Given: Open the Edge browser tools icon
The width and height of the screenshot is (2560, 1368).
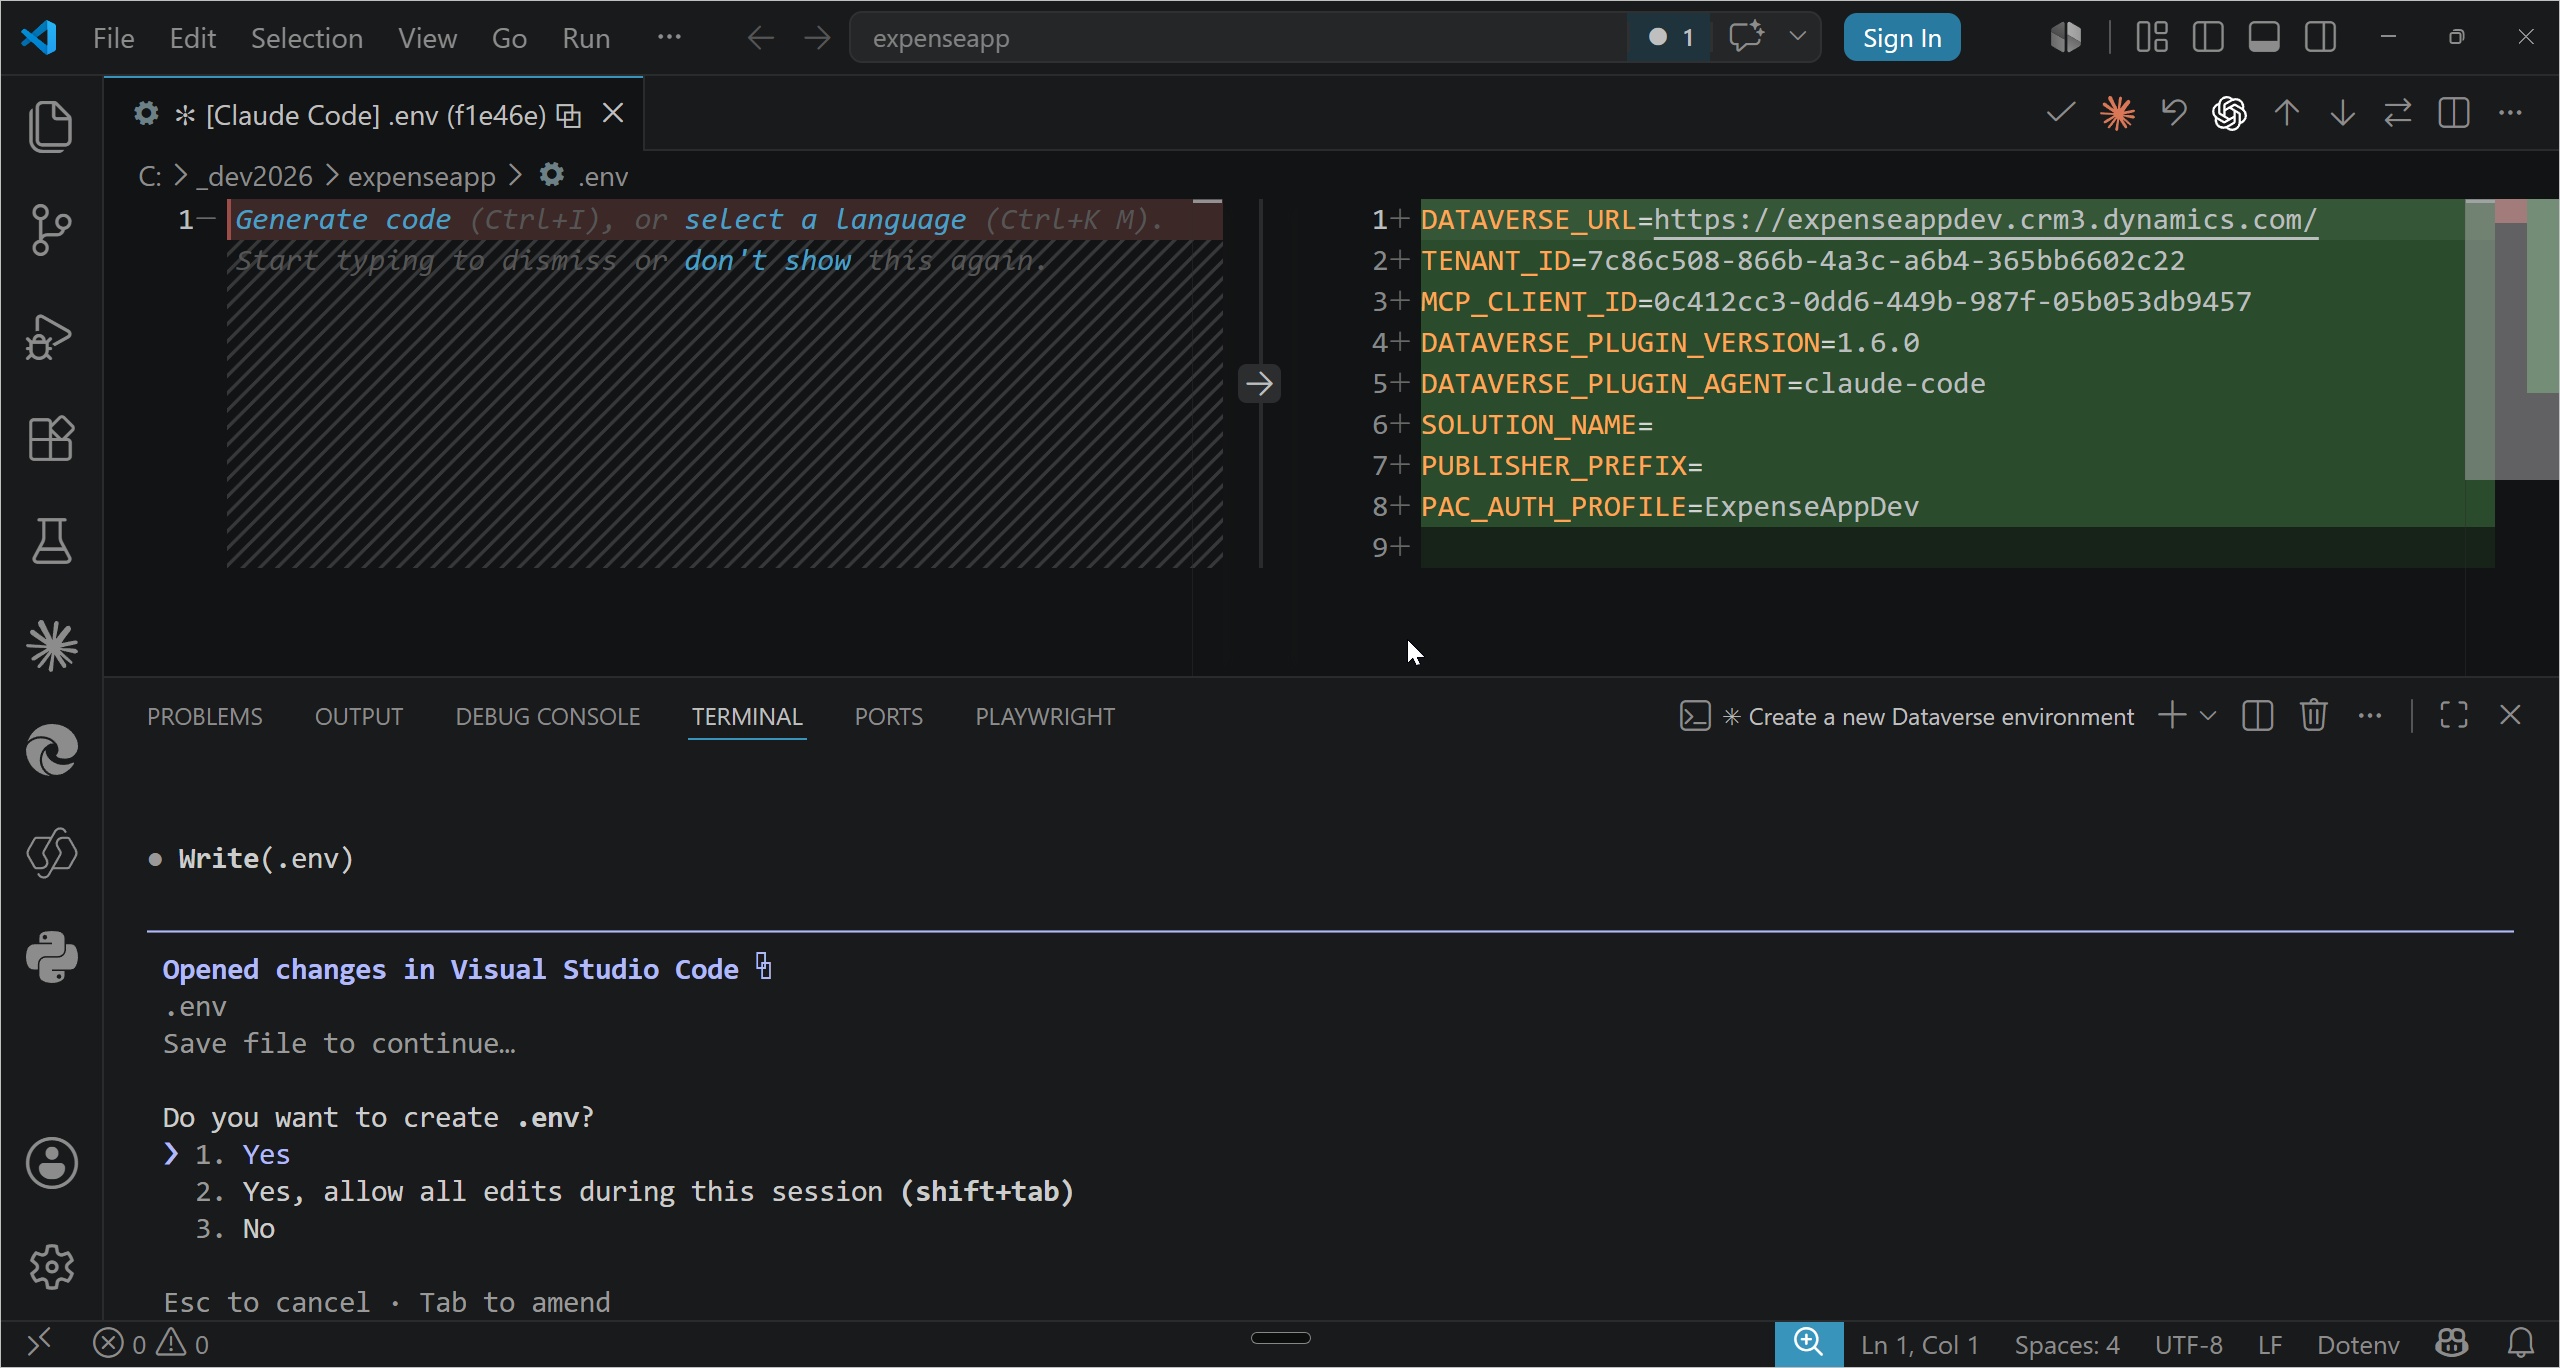Looking at the screenshot, I should click(51, 750).
